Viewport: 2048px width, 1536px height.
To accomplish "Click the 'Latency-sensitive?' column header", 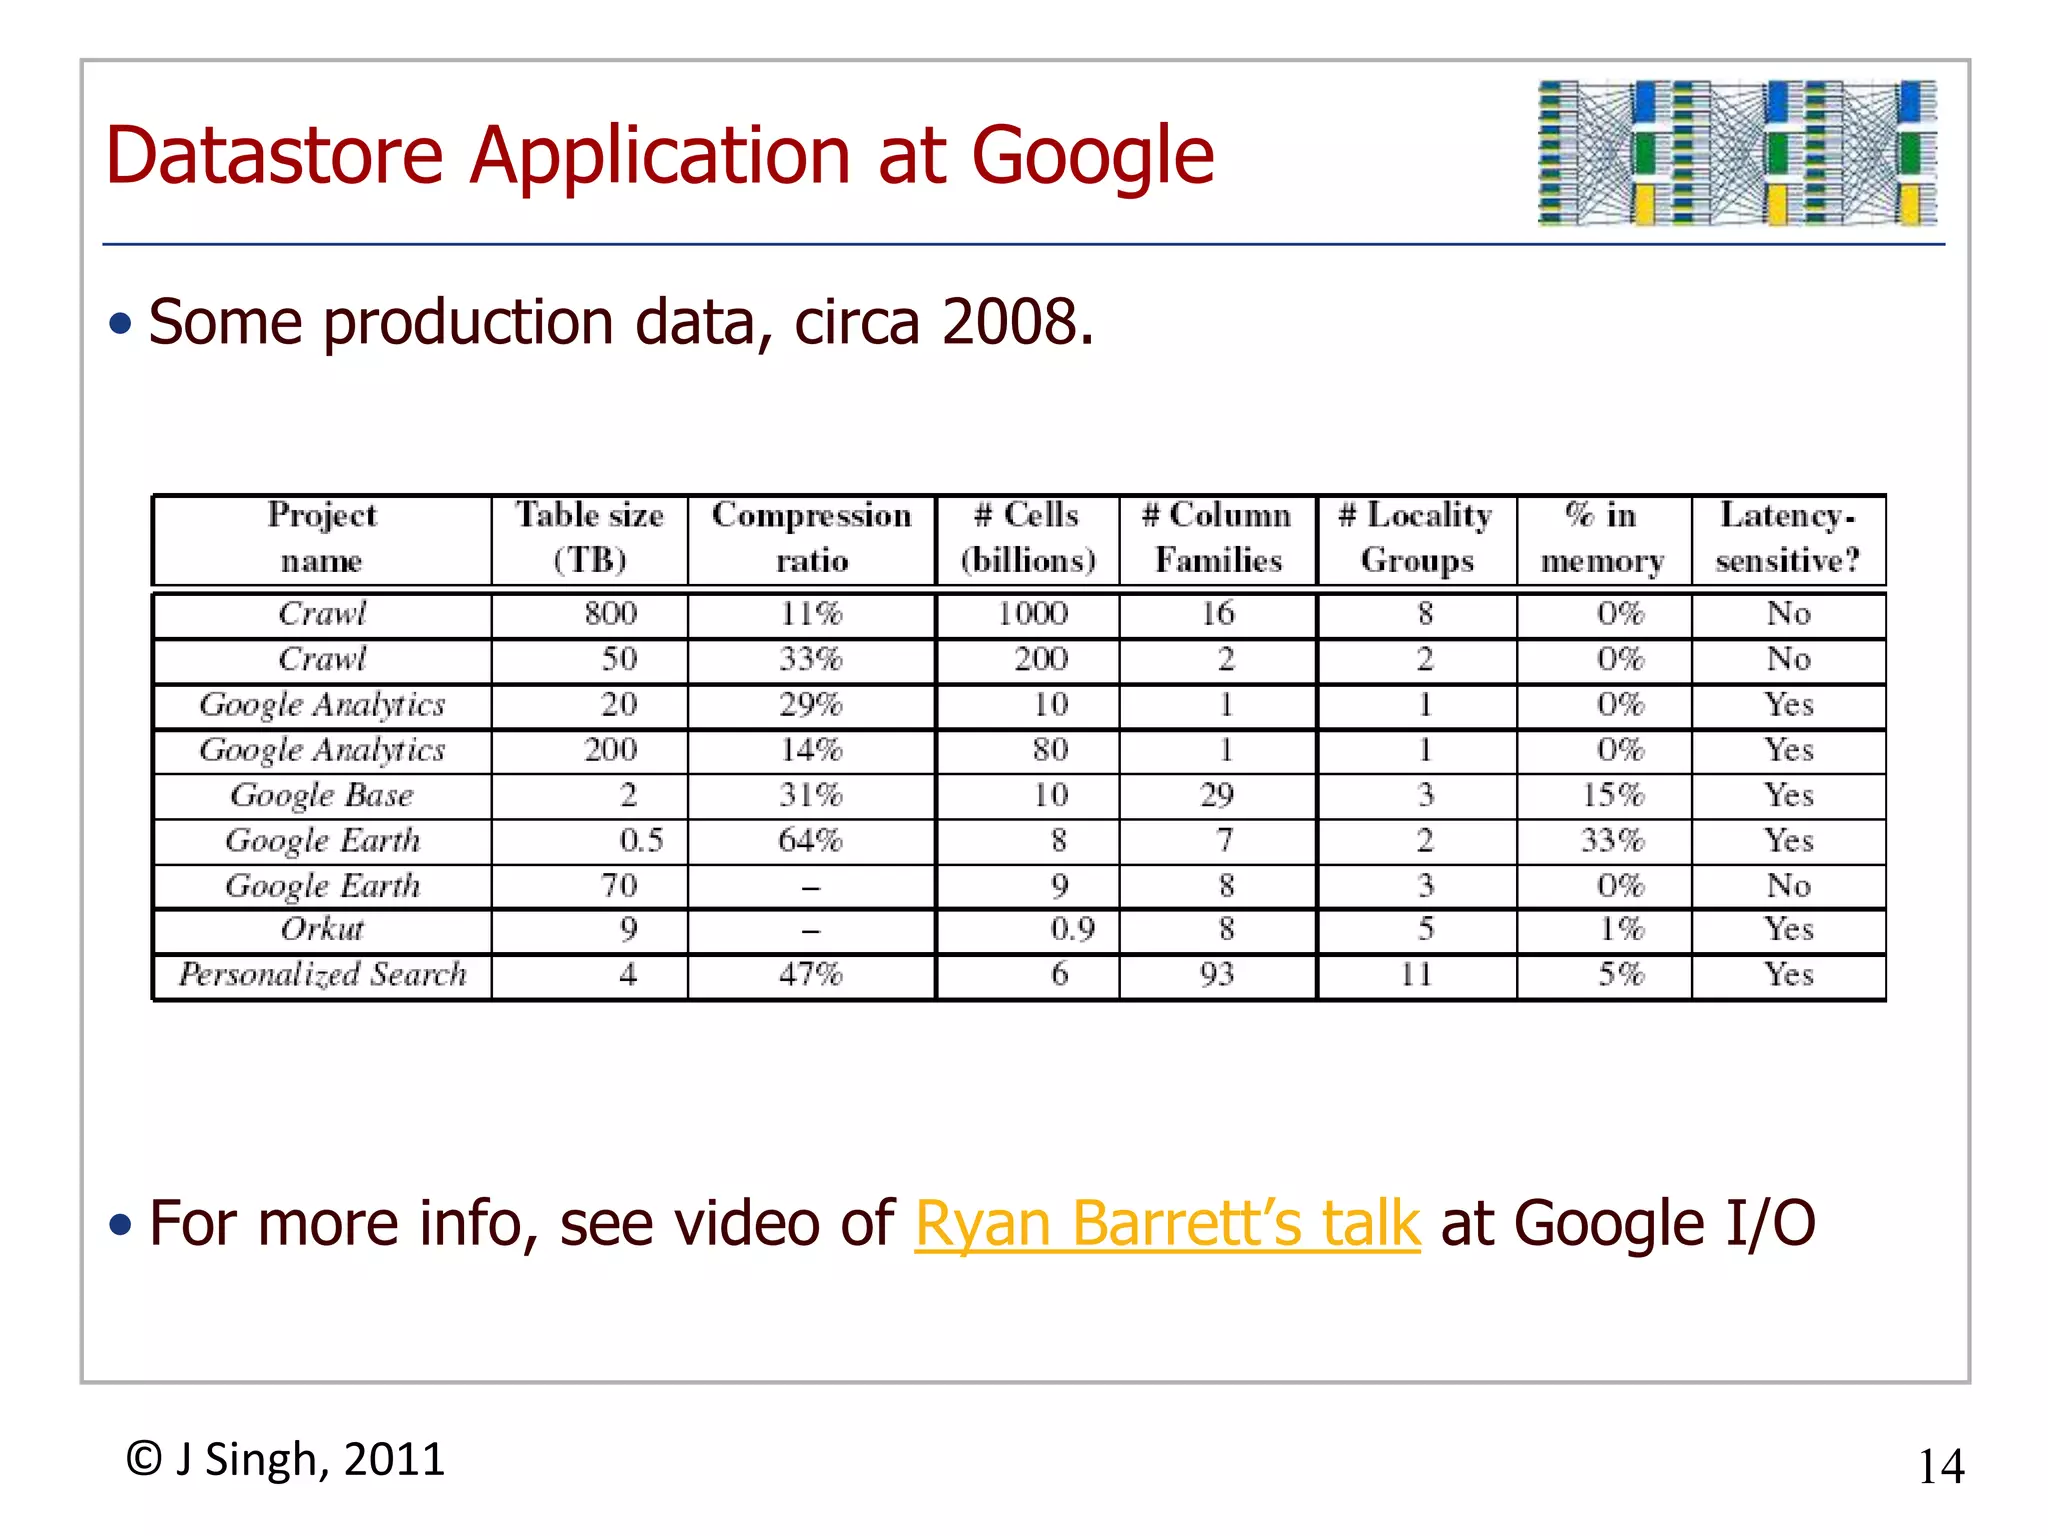I will pyautogui.click(x=1788, y=538).
